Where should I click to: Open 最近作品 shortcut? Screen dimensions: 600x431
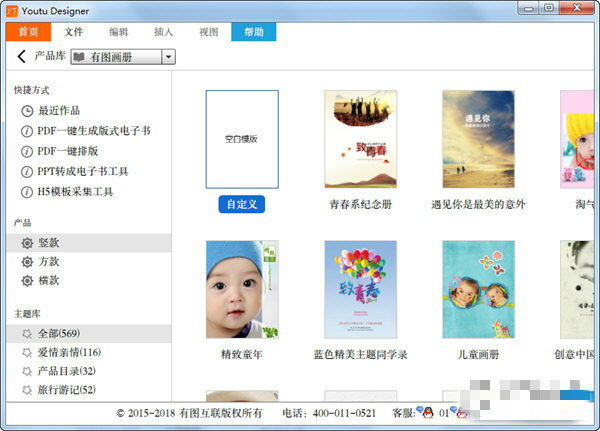pos(59,111)
